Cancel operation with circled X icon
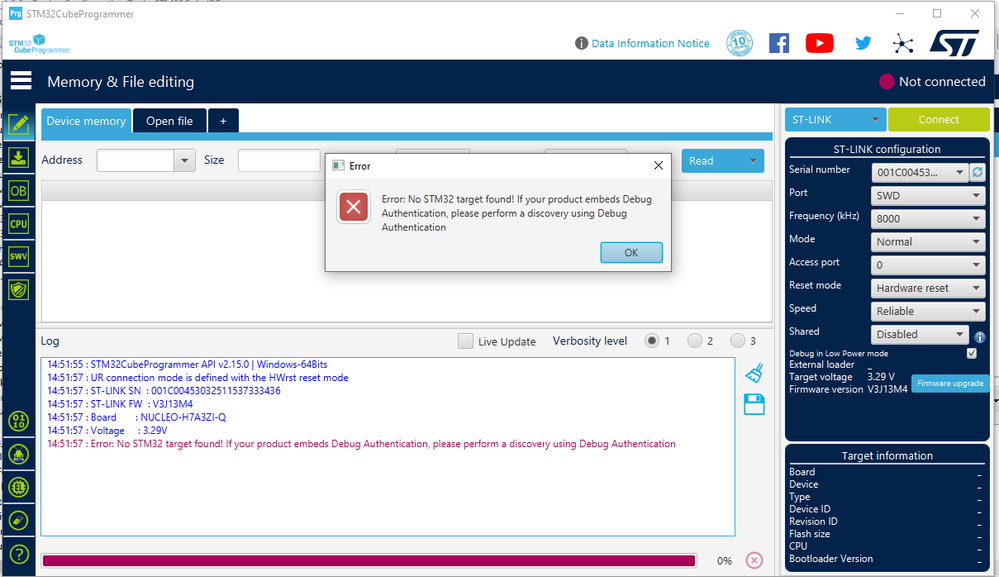The width and height of the screenshot is (999, 577). (754, 560)
